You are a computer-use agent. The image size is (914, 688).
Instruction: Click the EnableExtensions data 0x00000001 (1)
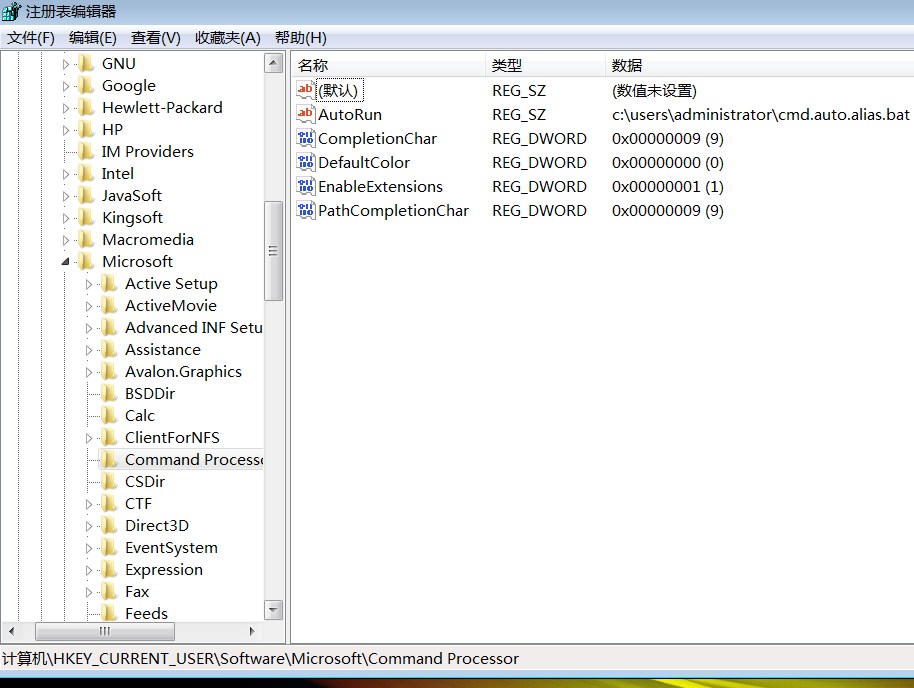pyautogui.click(x=667, y=187)
